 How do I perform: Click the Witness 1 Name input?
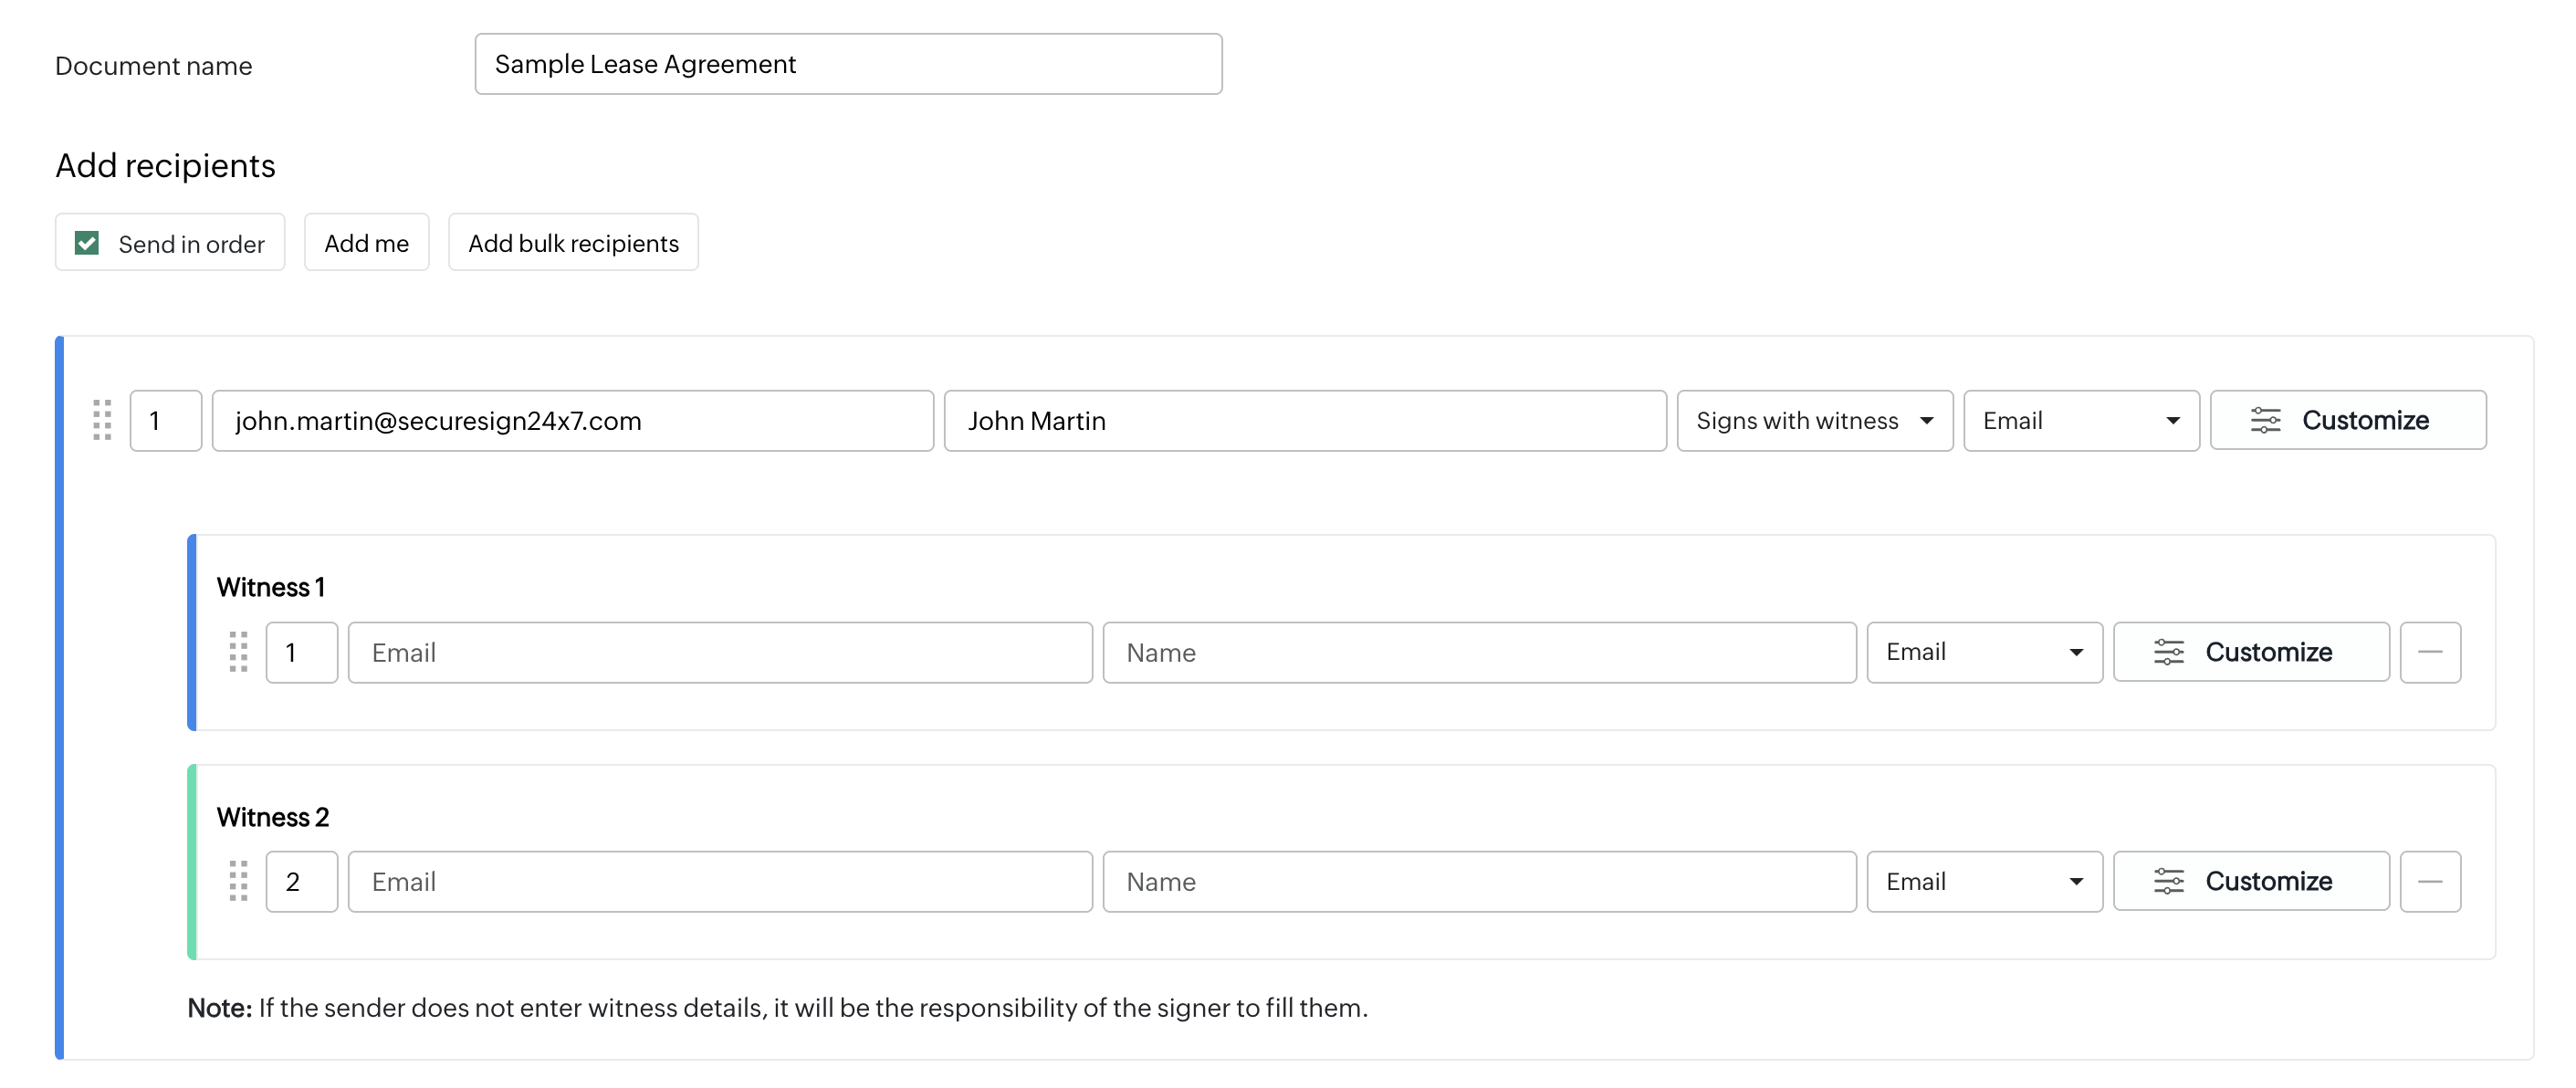coord(1479,652)
